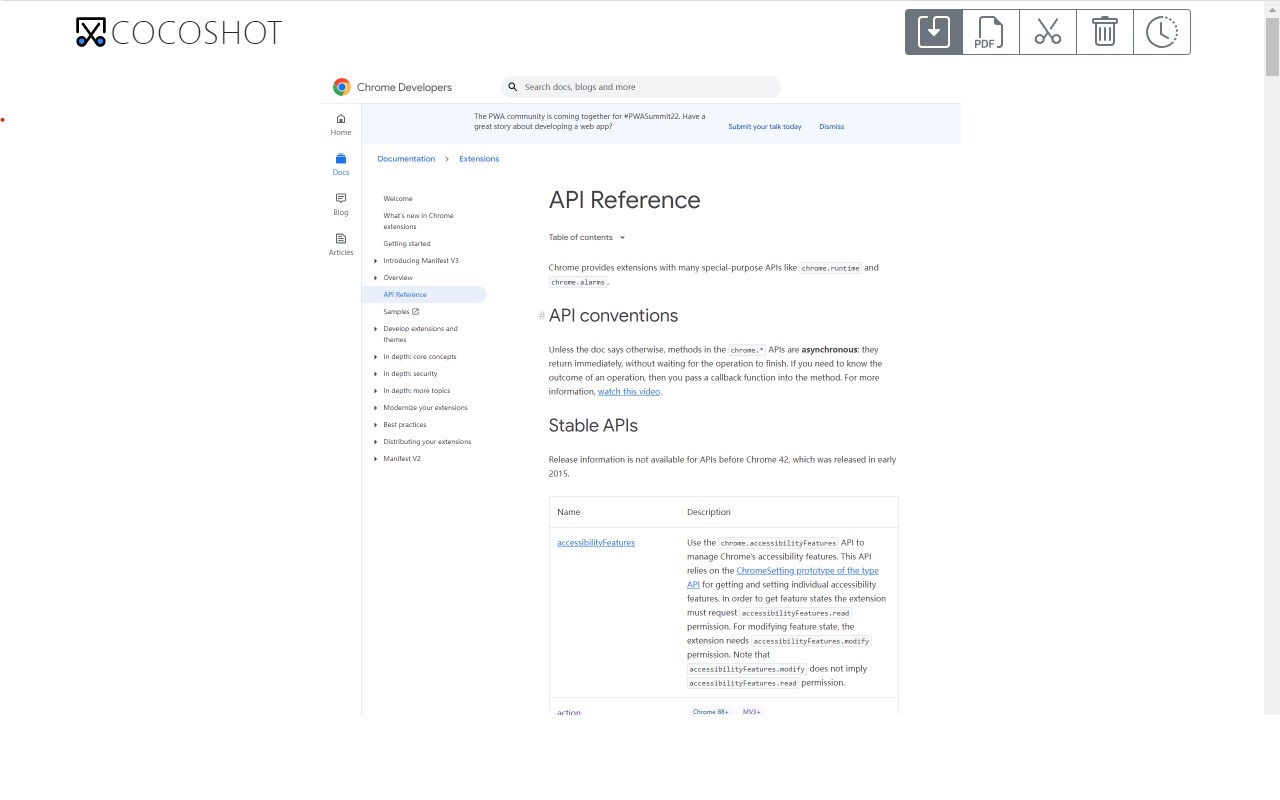Expand the Manifest V2 section
1280x800 pixels.
click(x=376, y=459)
